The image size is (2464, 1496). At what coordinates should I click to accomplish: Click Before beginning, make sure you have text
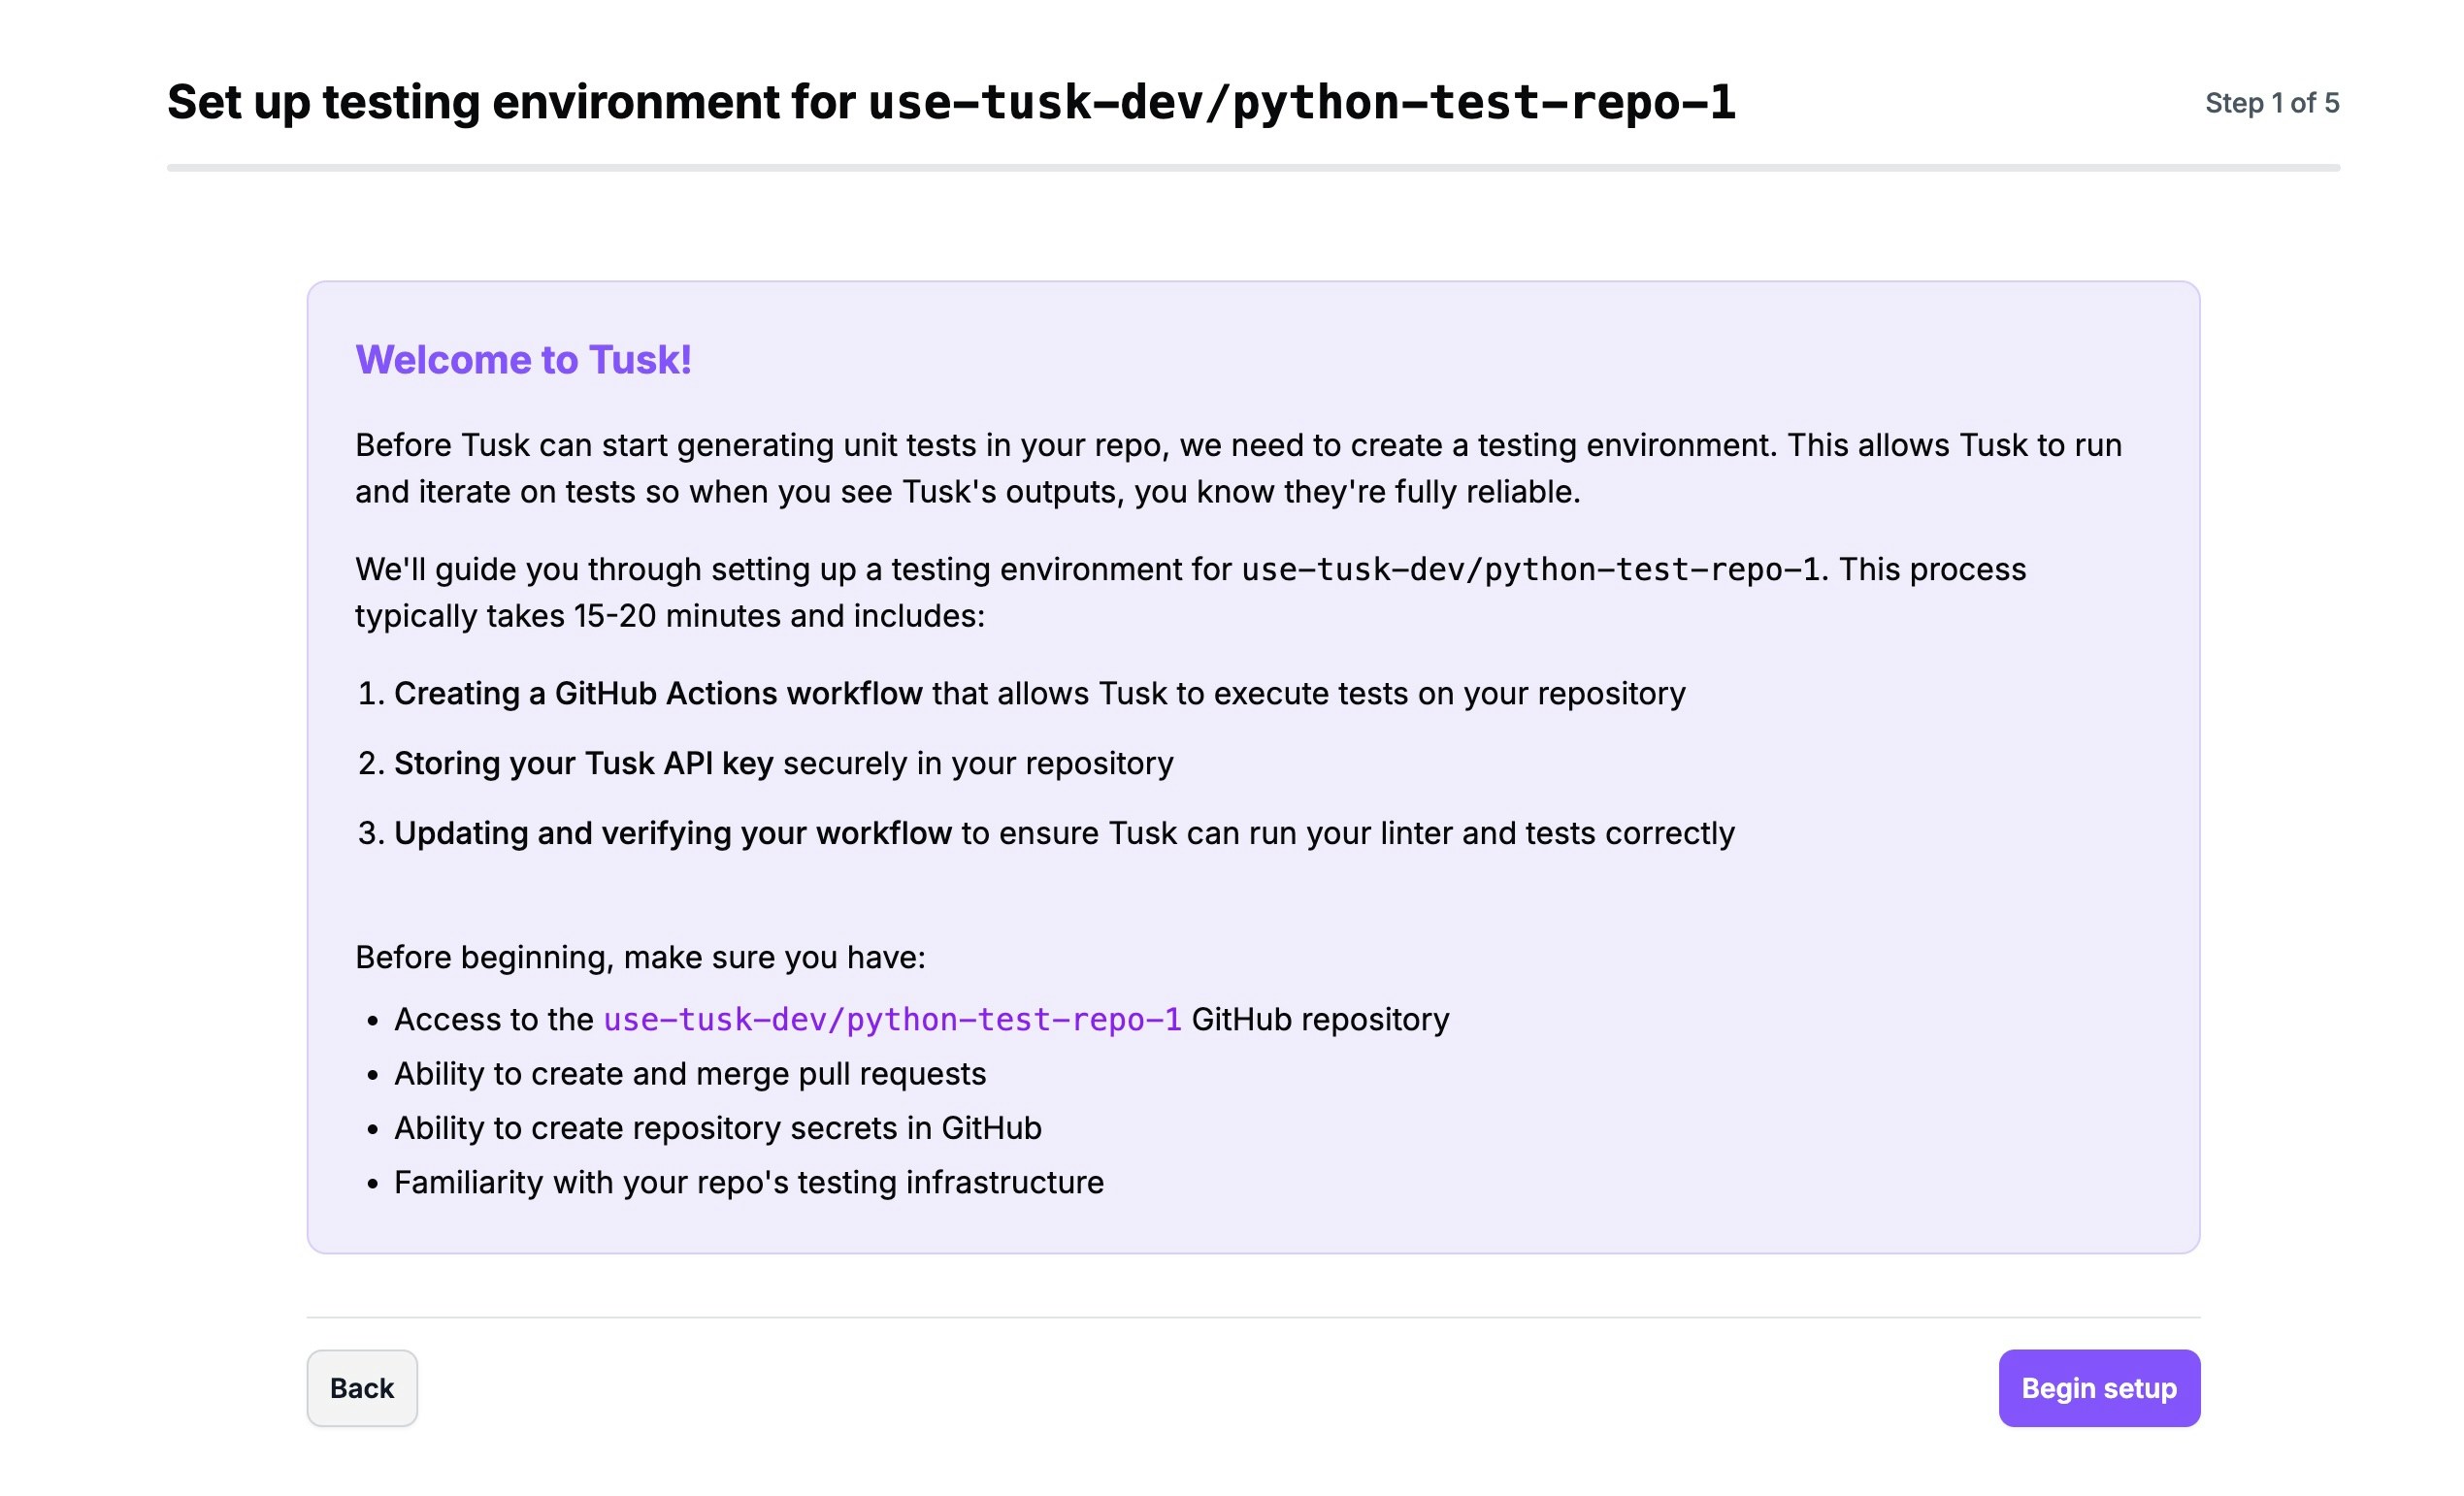tap(640, 957)
